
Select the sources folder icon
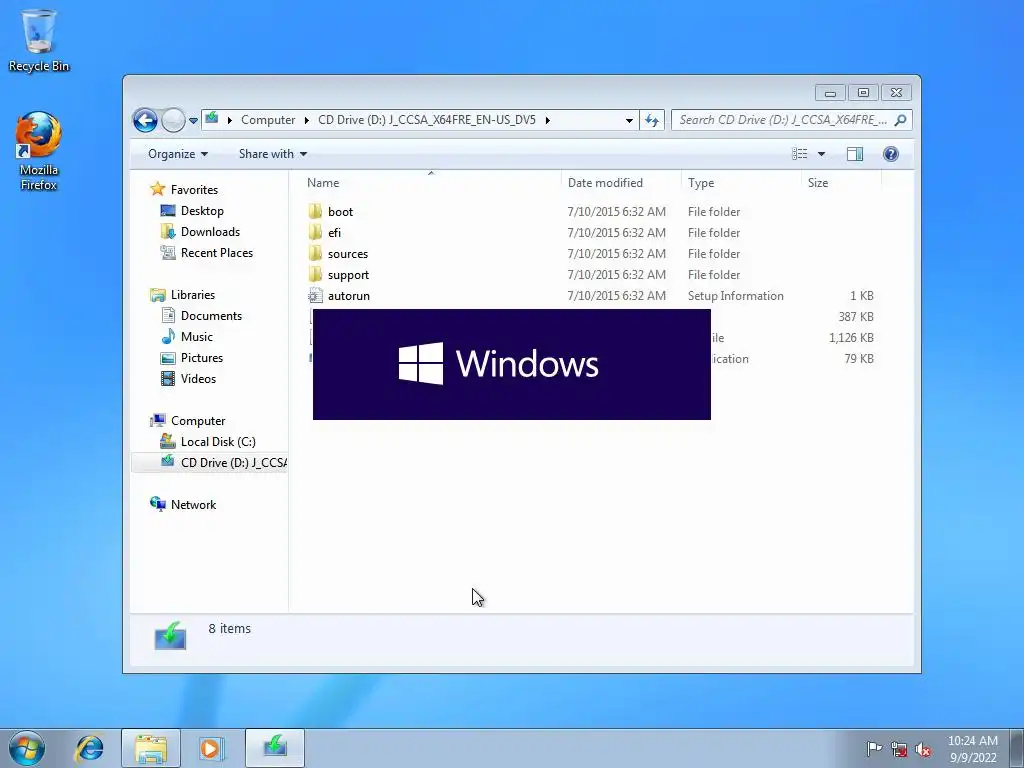pyautogui.click(x=315, y=253)
